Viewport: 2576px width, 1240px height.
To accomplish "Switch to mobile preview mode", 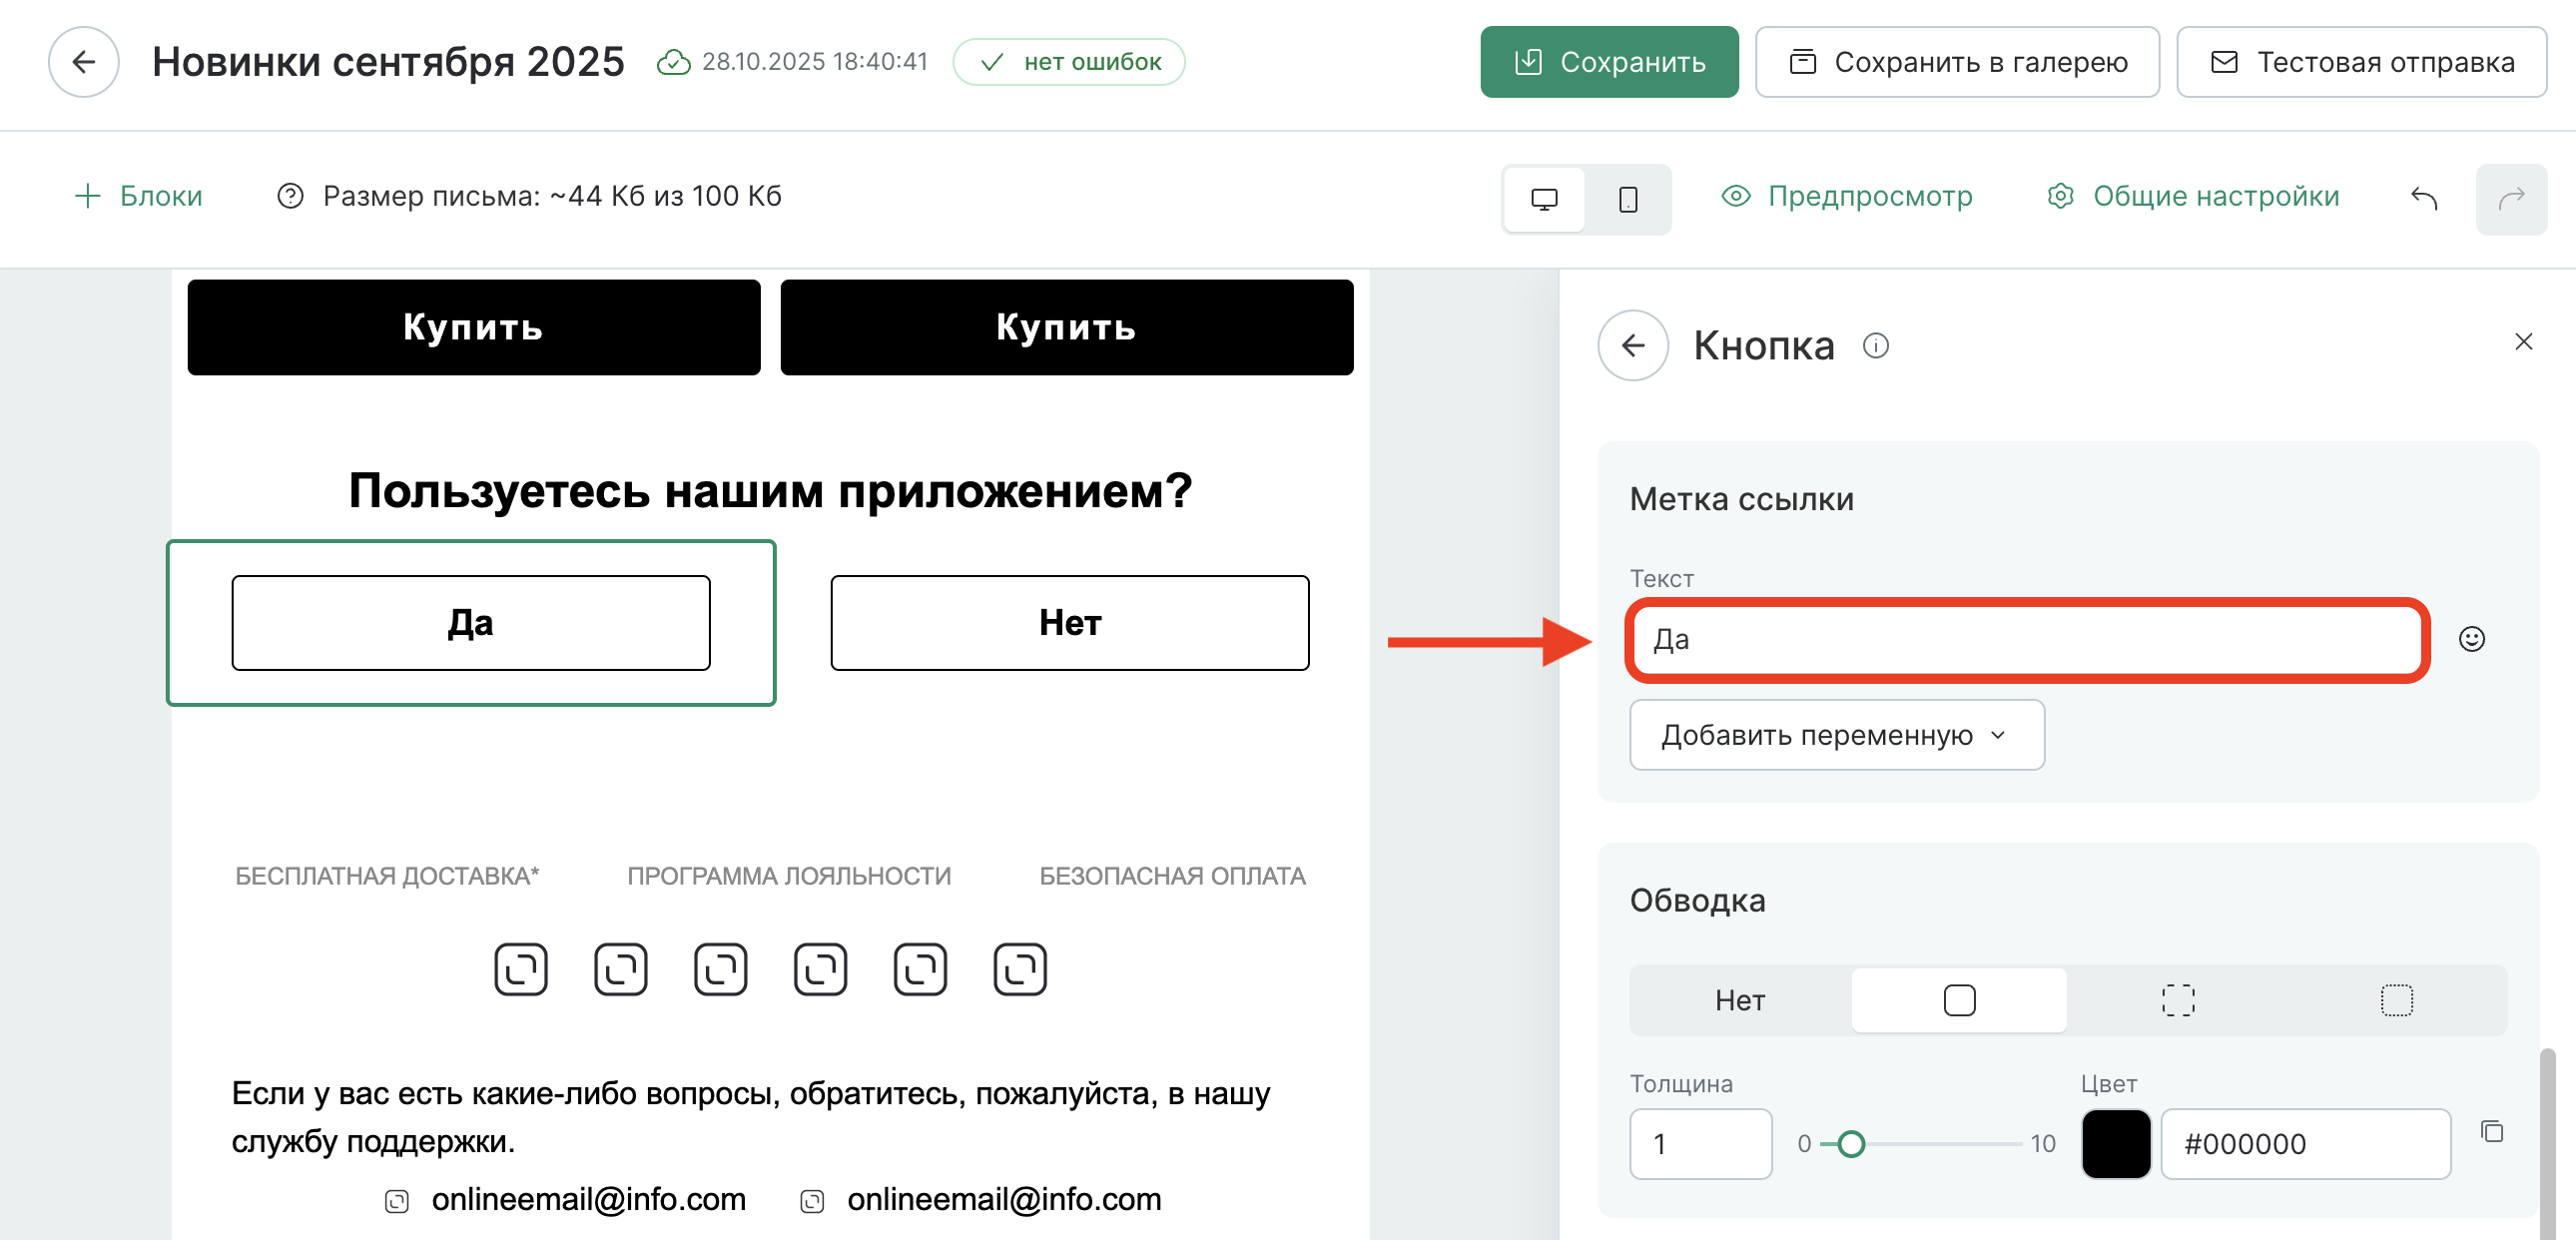I will [1628, 199].
